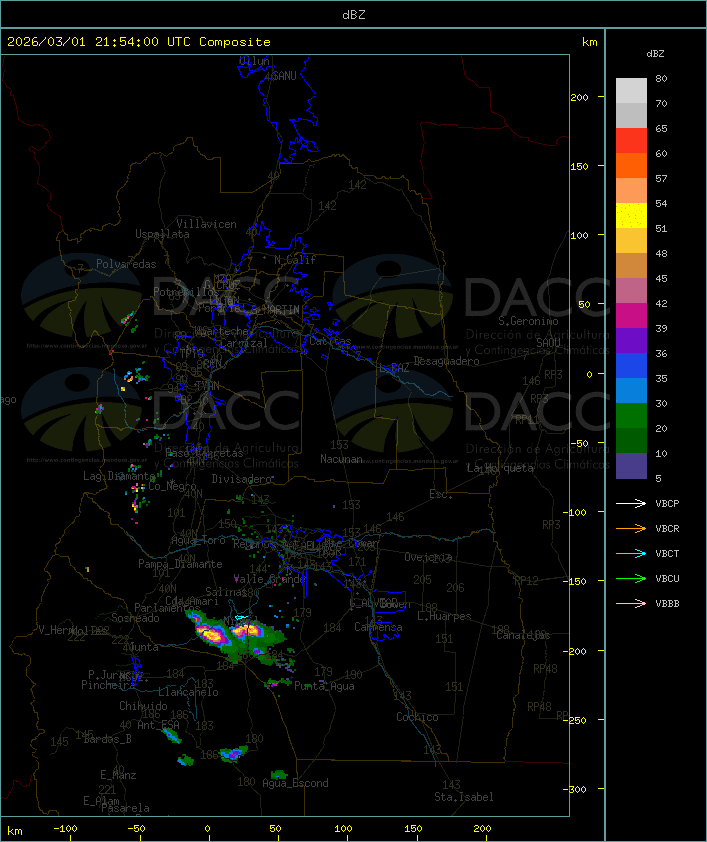Click the 'dBZ' title in top bar
This screenshot has height=842, width=707.
click(354, 15)
